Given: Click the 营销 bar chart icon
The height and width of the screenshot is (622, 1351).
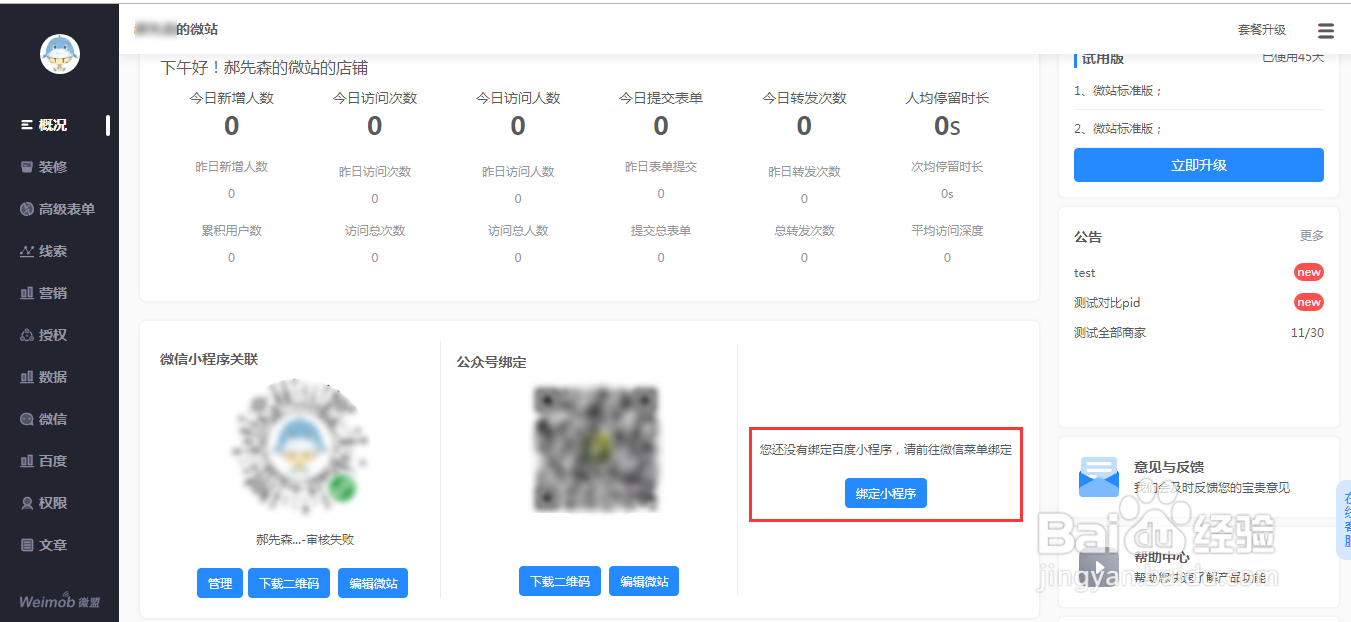Looking at the screenshot, I should pyautogui.click(x=27, y=293).
